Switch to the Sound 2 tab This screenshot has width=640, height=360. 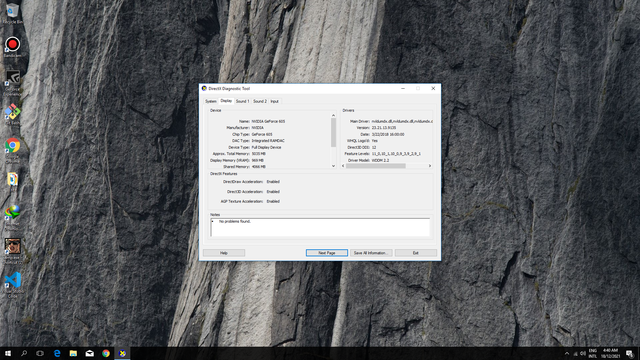click(260, 101)
